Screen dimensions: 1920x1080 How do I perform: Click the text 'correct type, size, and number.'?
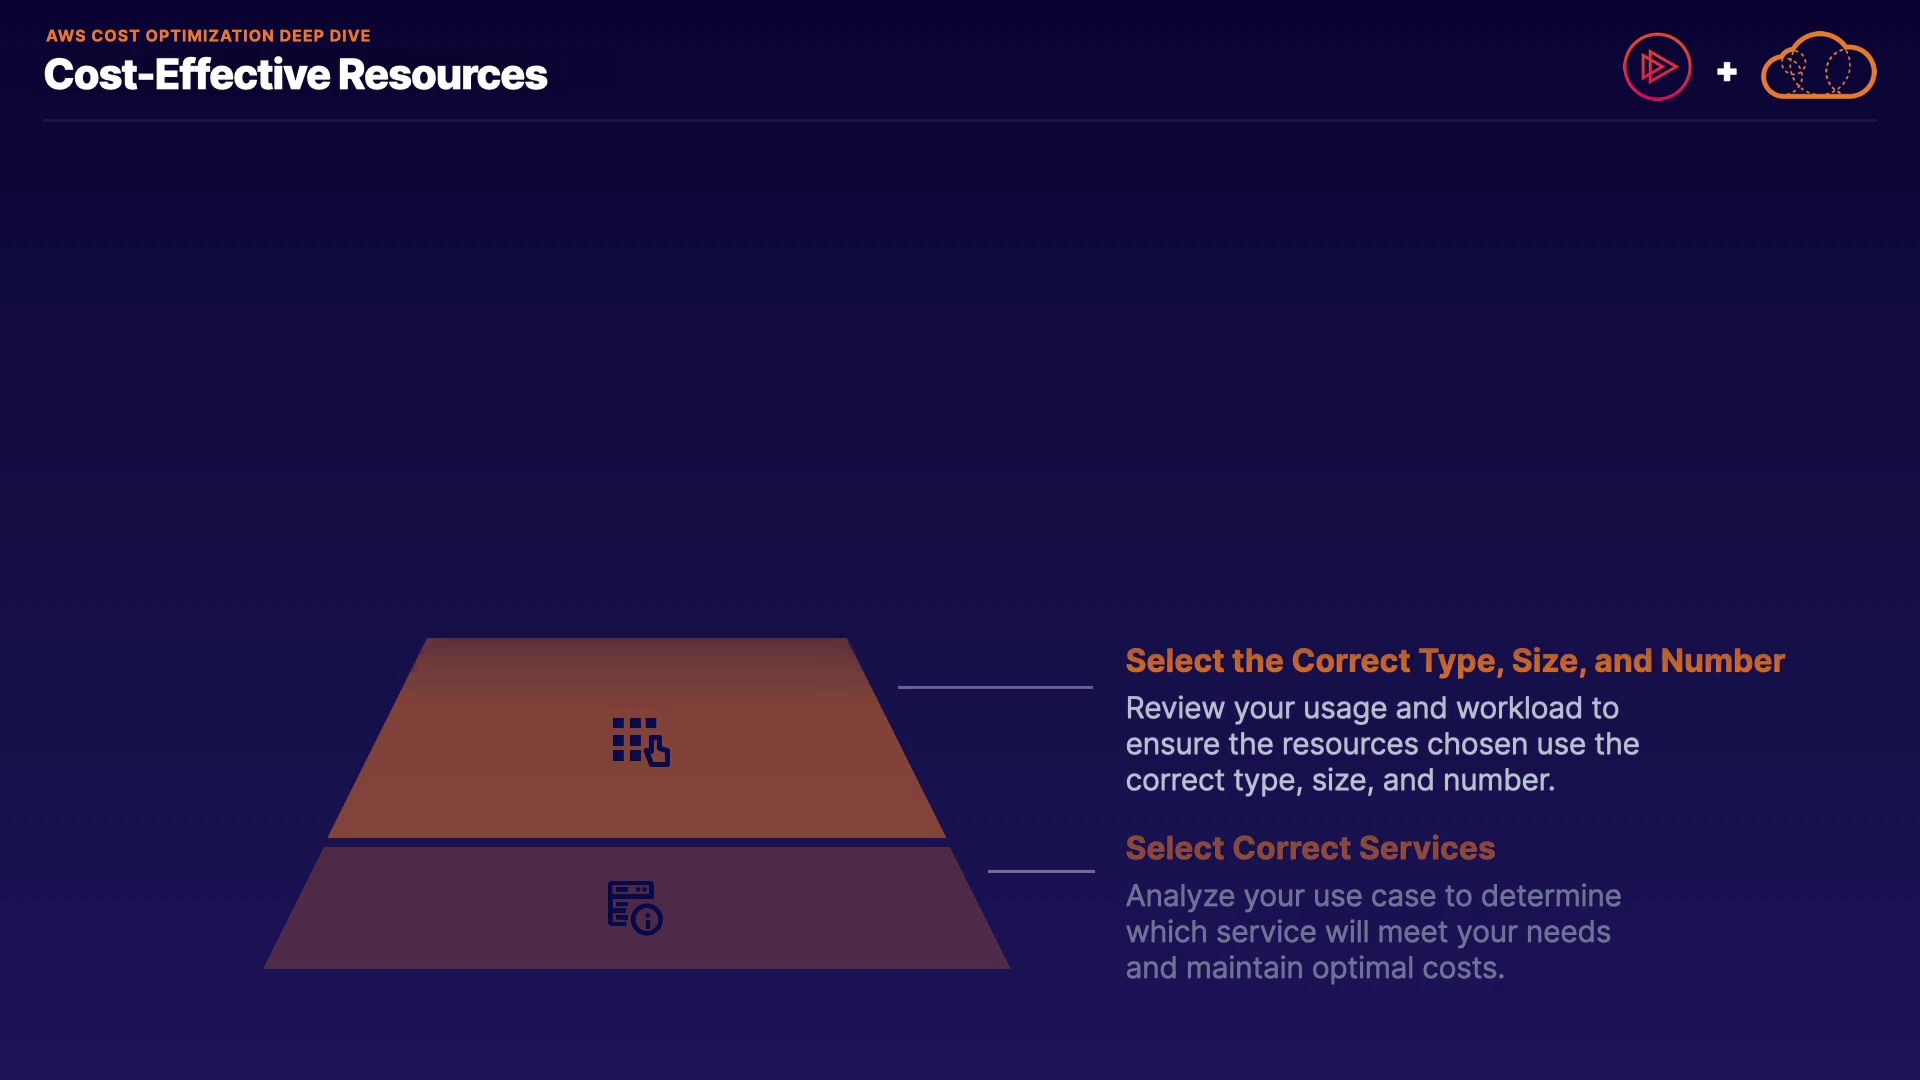[x=1339, y=780]
